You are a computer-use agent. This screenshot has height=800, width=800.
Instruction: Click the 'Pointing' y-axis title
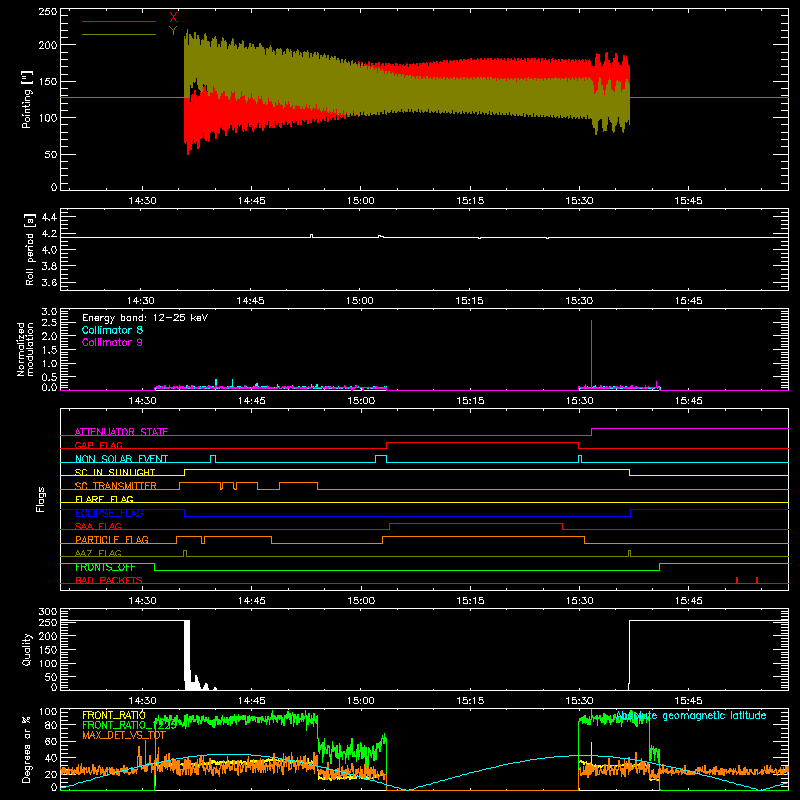[27, 99]
